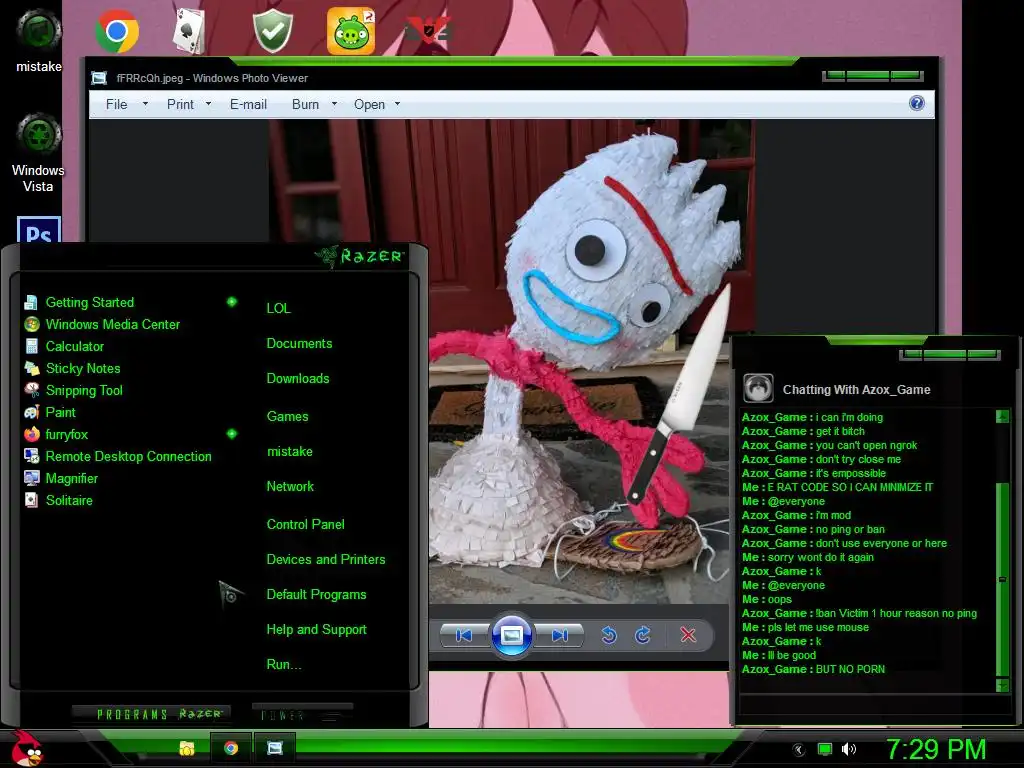Viewport: 1024px width, 768px height.
Task: Rotate the photo counterclockwise
Action: point(609,635)
